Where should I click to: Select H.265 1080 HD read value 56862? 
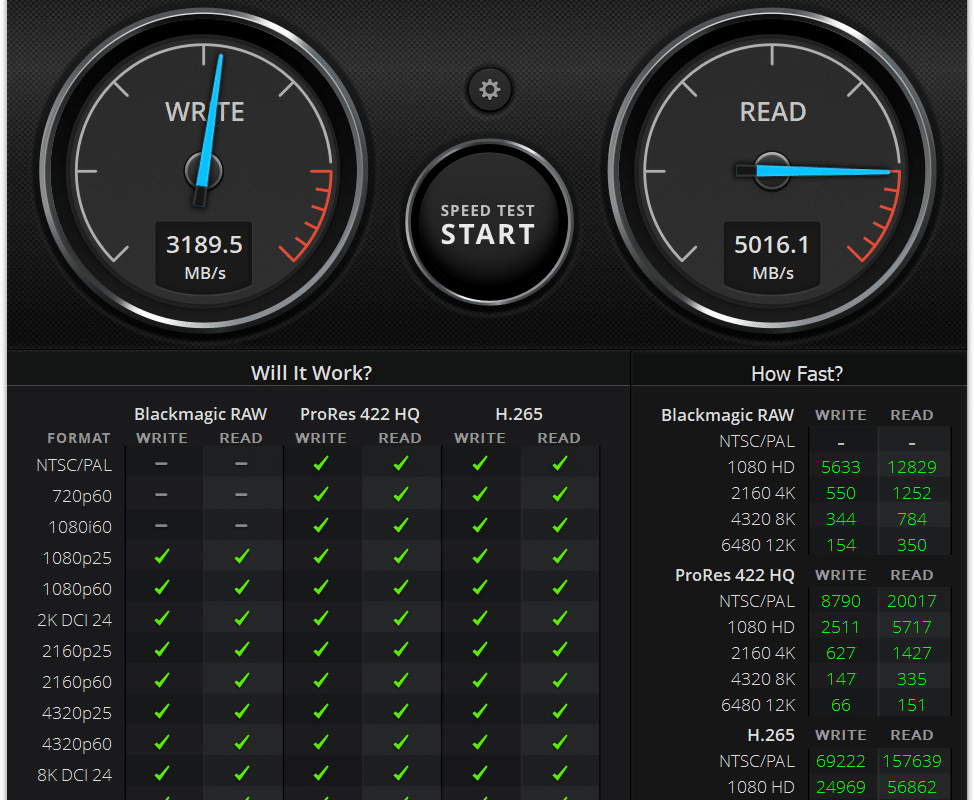(912, 788)
